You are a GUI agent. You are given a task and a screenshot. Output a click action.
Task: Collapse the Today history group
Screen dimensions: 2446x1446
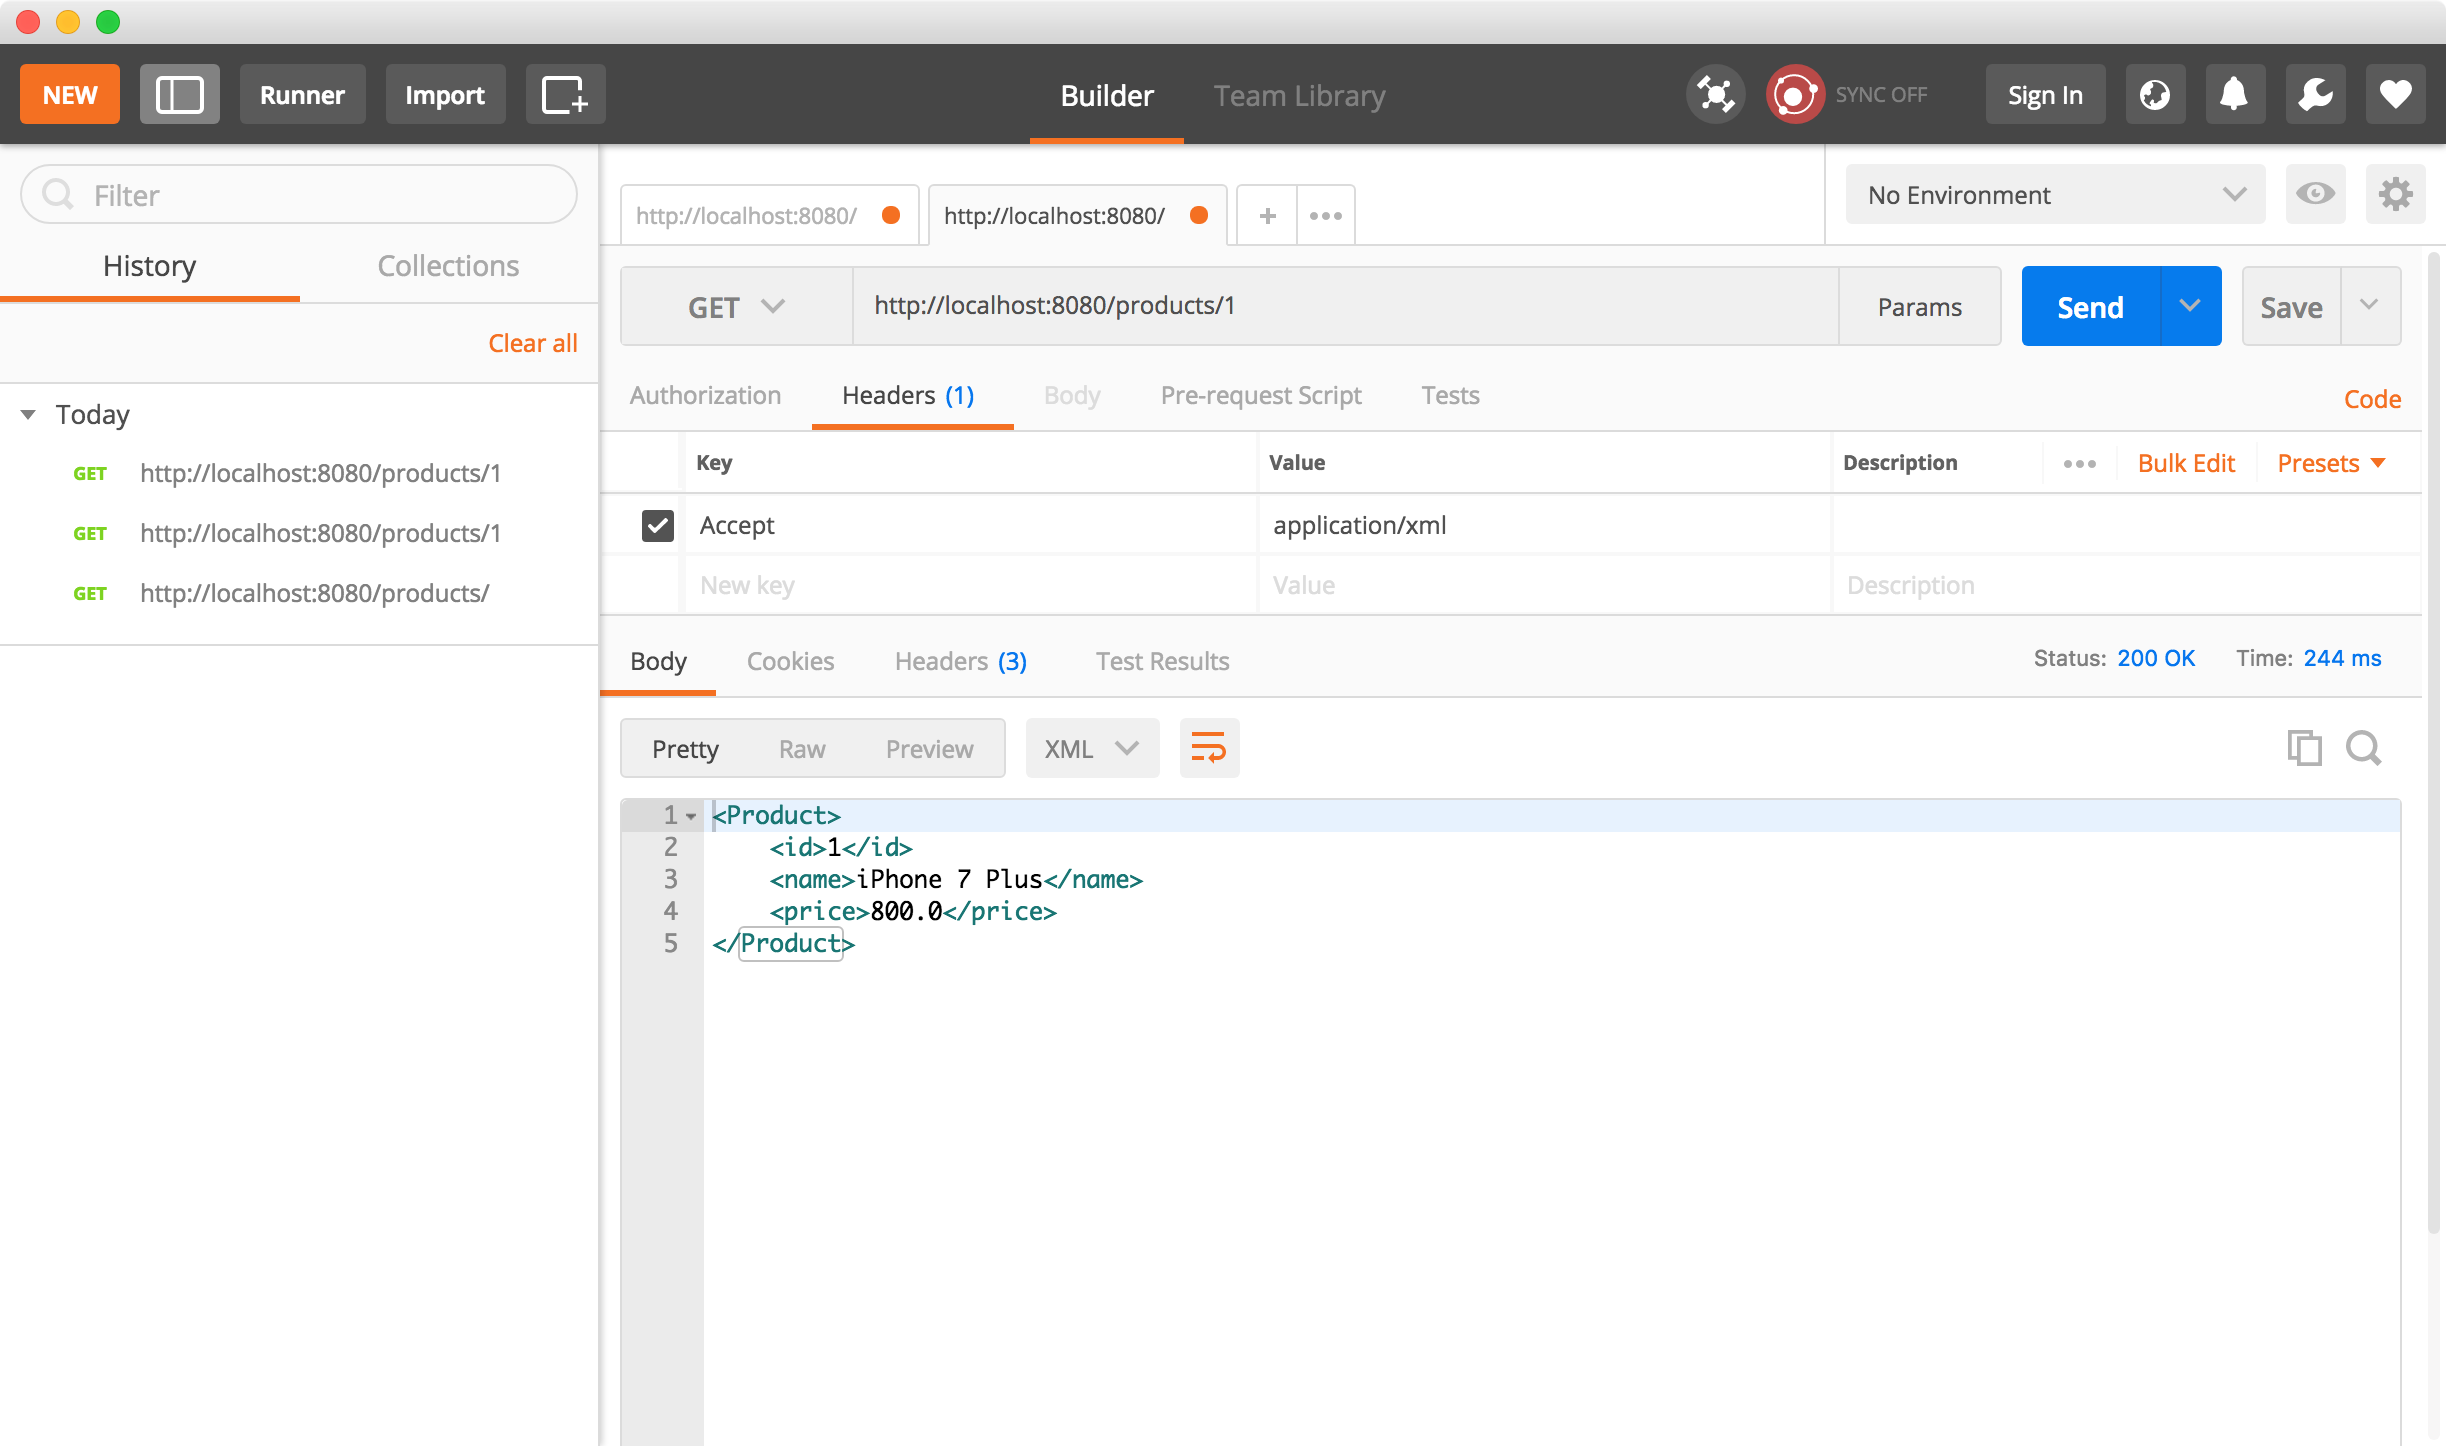click(x=28, y=414)
